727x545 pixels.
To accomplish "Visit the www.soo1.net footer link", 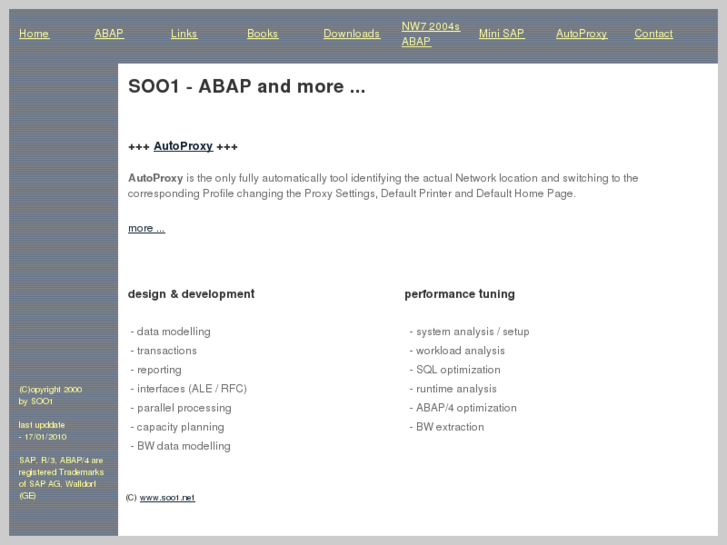I will [x=167, y=497].
